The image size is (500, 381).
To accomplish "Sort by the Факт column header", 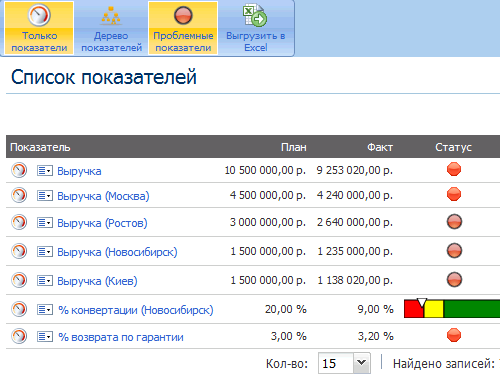I will point(380,147).
